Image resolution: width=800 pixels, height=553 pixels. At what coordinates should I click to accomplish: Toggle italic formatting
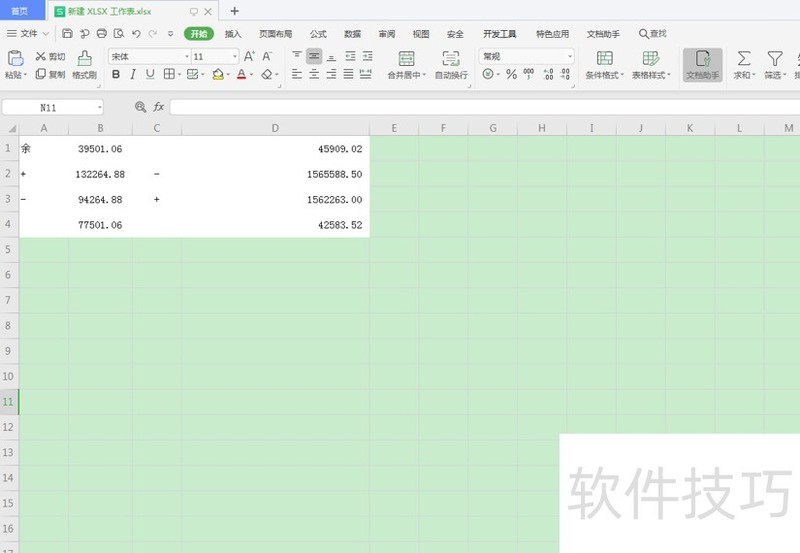click(133, 74)
